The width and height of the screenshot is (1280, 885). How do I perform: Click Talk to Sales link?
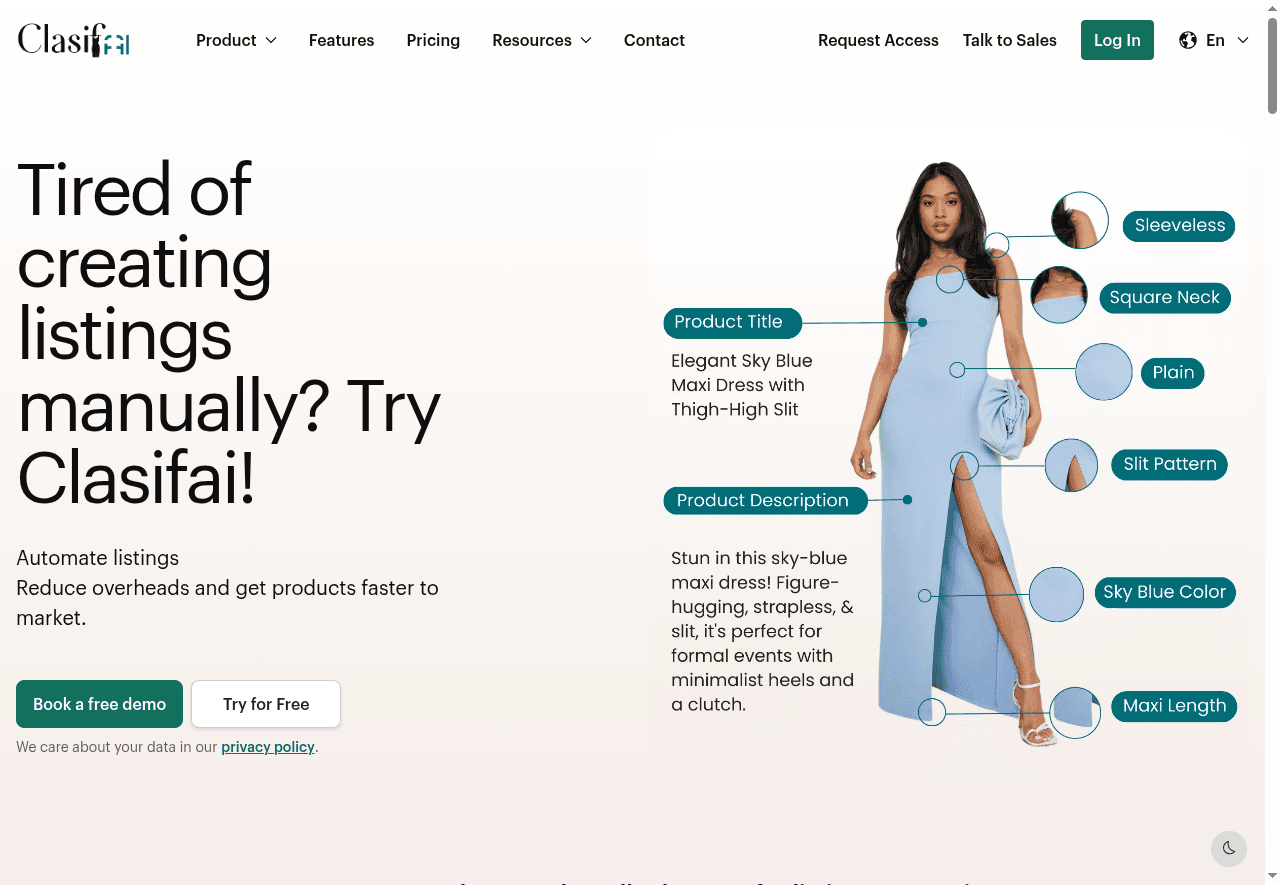1010,40
